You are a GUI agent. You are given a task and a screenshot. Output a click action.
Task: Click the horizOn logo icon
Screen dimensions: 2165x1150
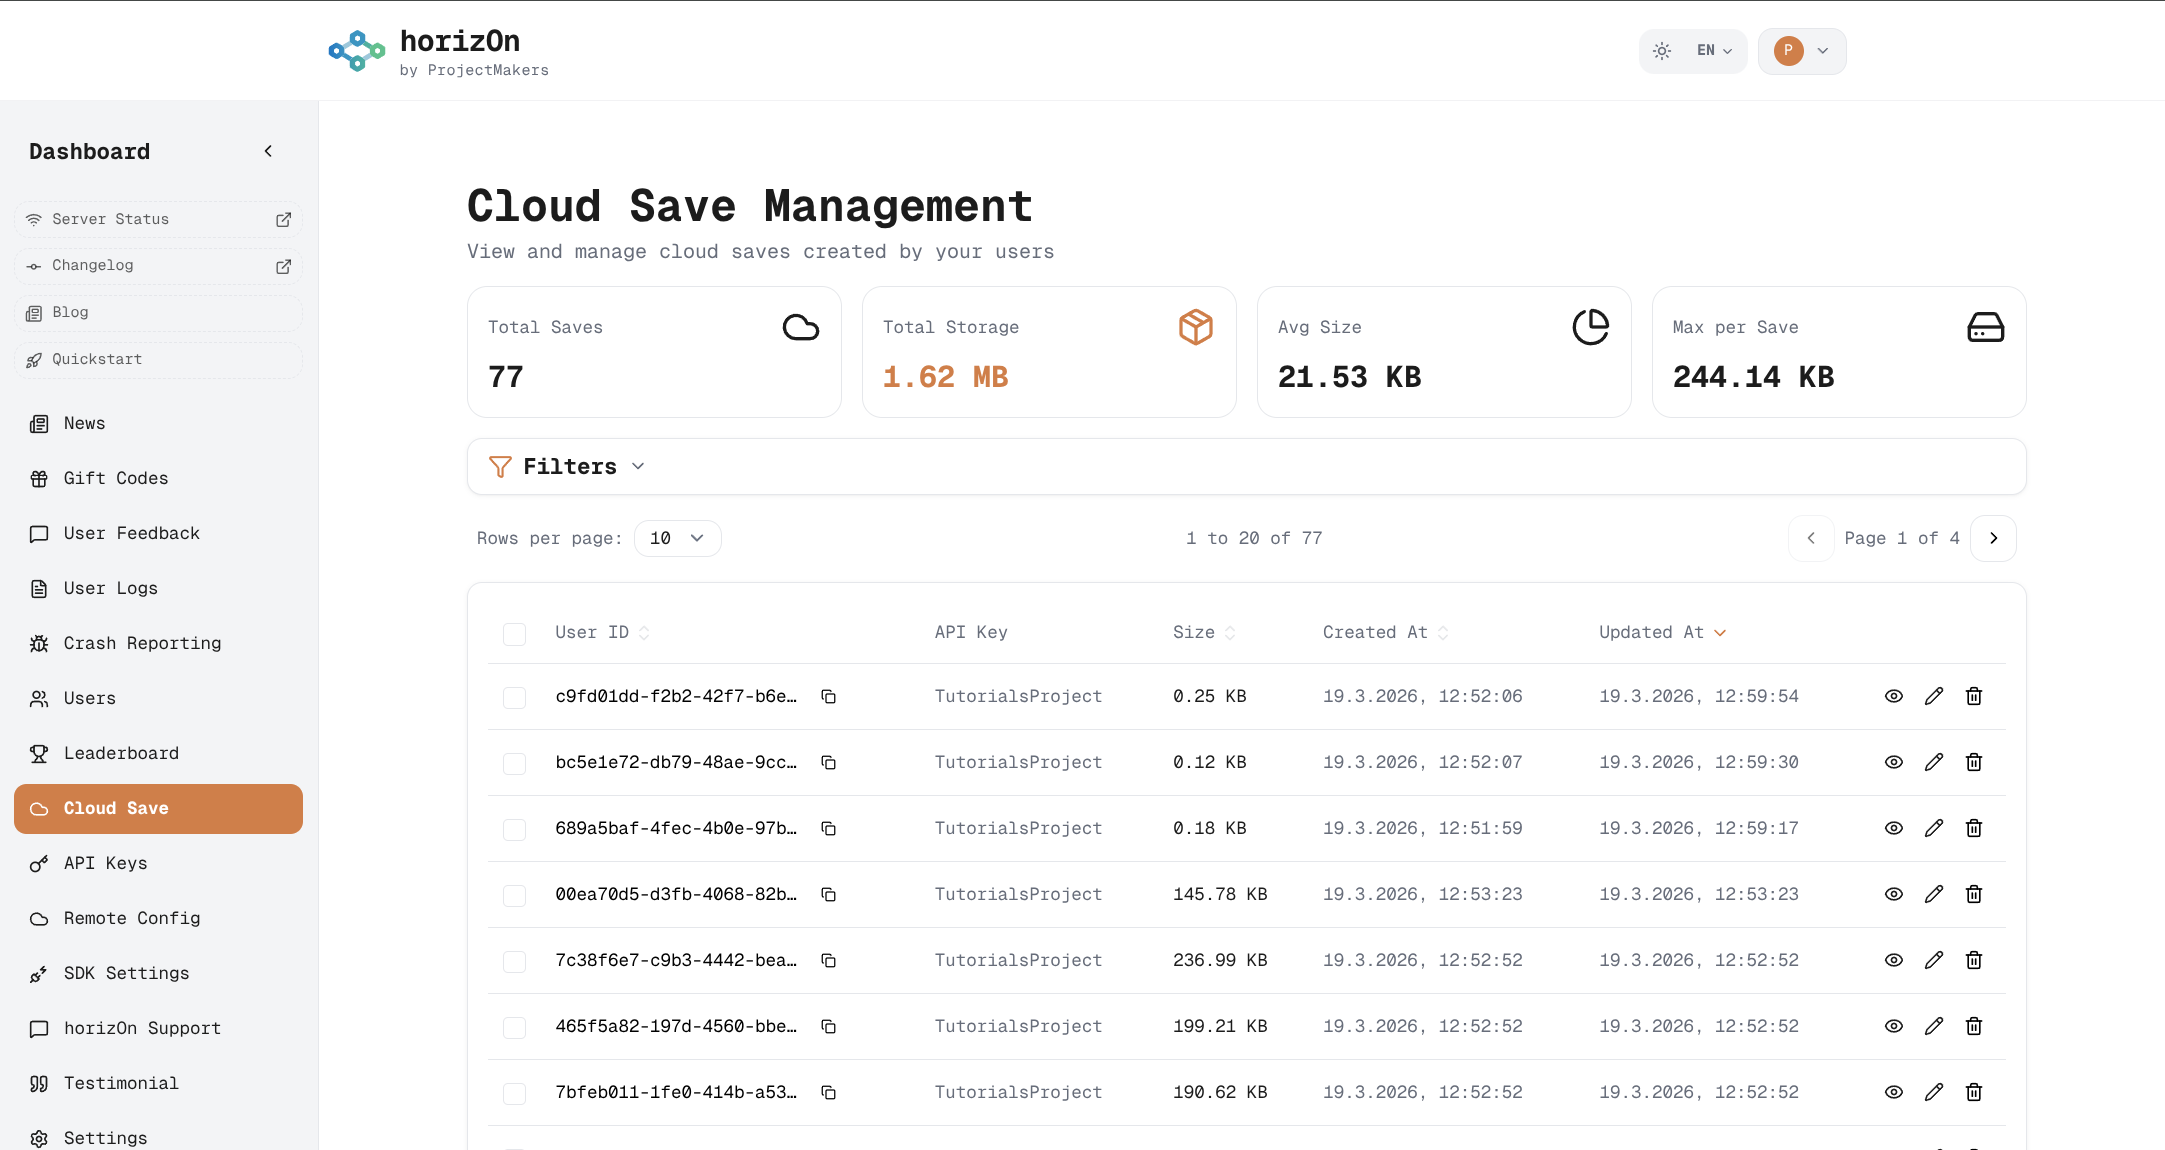pos(356,51)
